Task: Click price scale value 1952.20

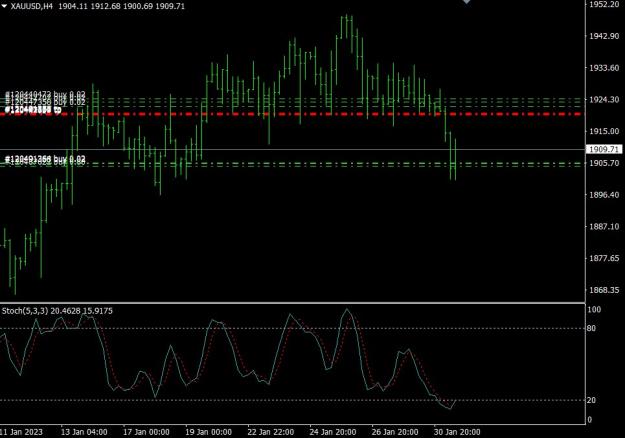Action: [604, 4]
